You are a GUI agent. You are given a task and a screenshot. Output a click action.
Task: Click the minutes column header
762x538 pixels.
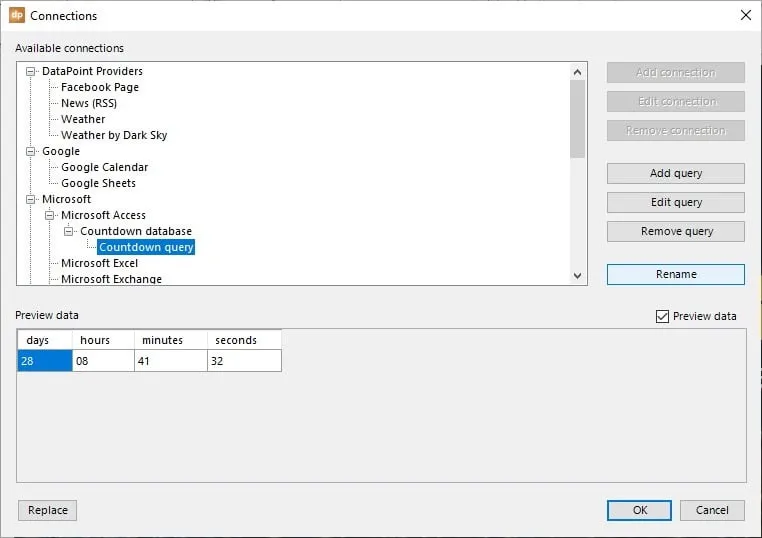point(171,340)
